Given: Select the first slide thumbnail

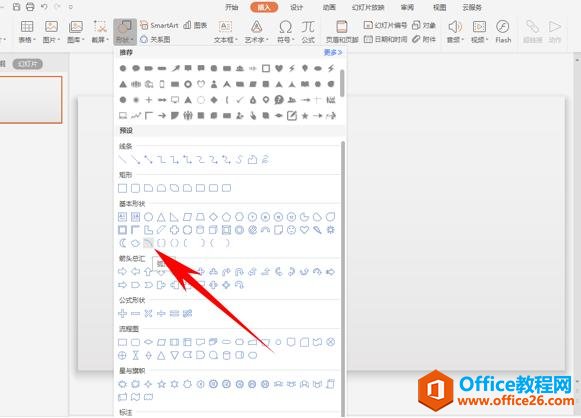Looking at the screenshot, I should click(30, 100).
